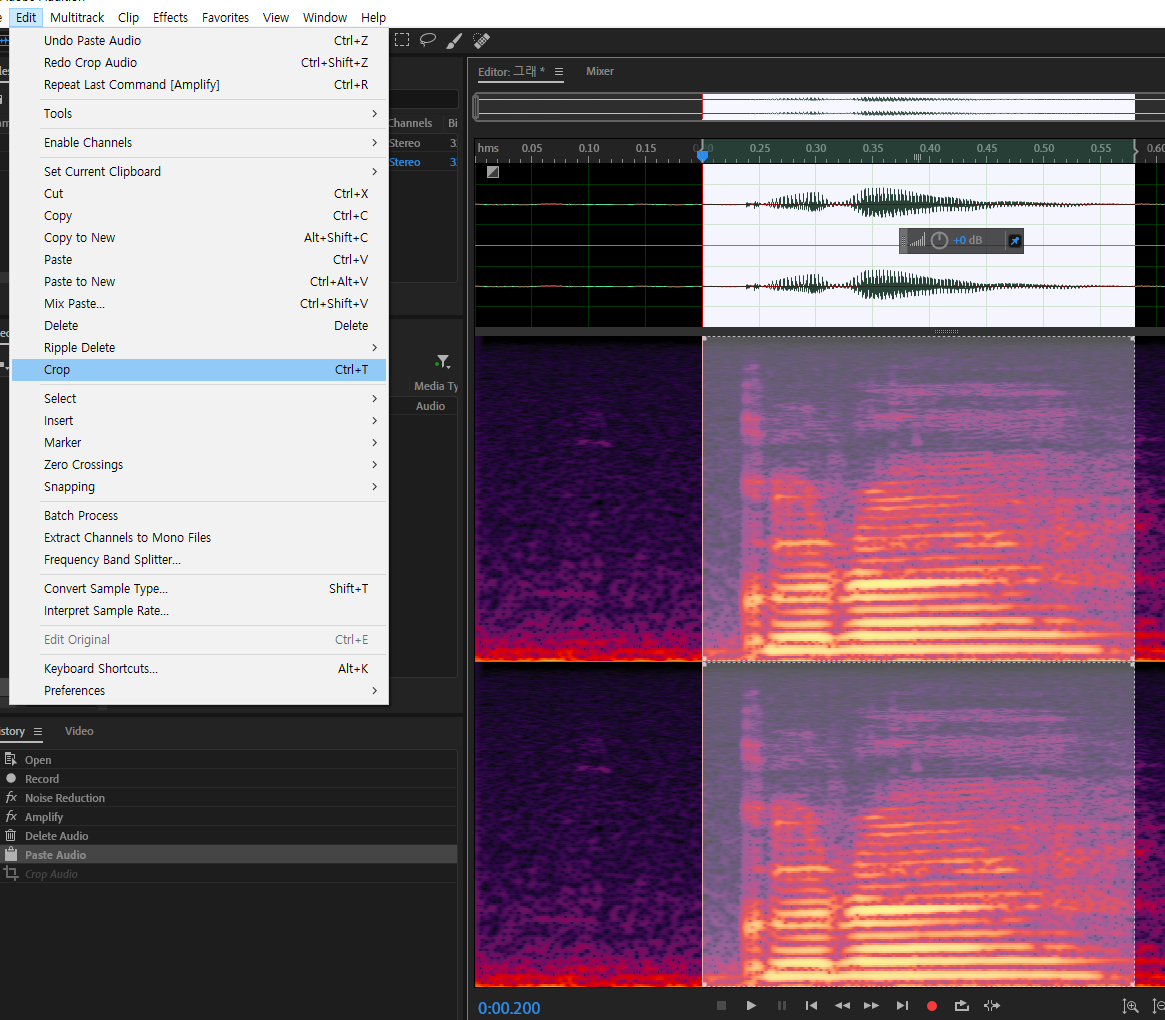Open the Effects menu
This screenshot has width=1165, height=1020.
point(170,17)
